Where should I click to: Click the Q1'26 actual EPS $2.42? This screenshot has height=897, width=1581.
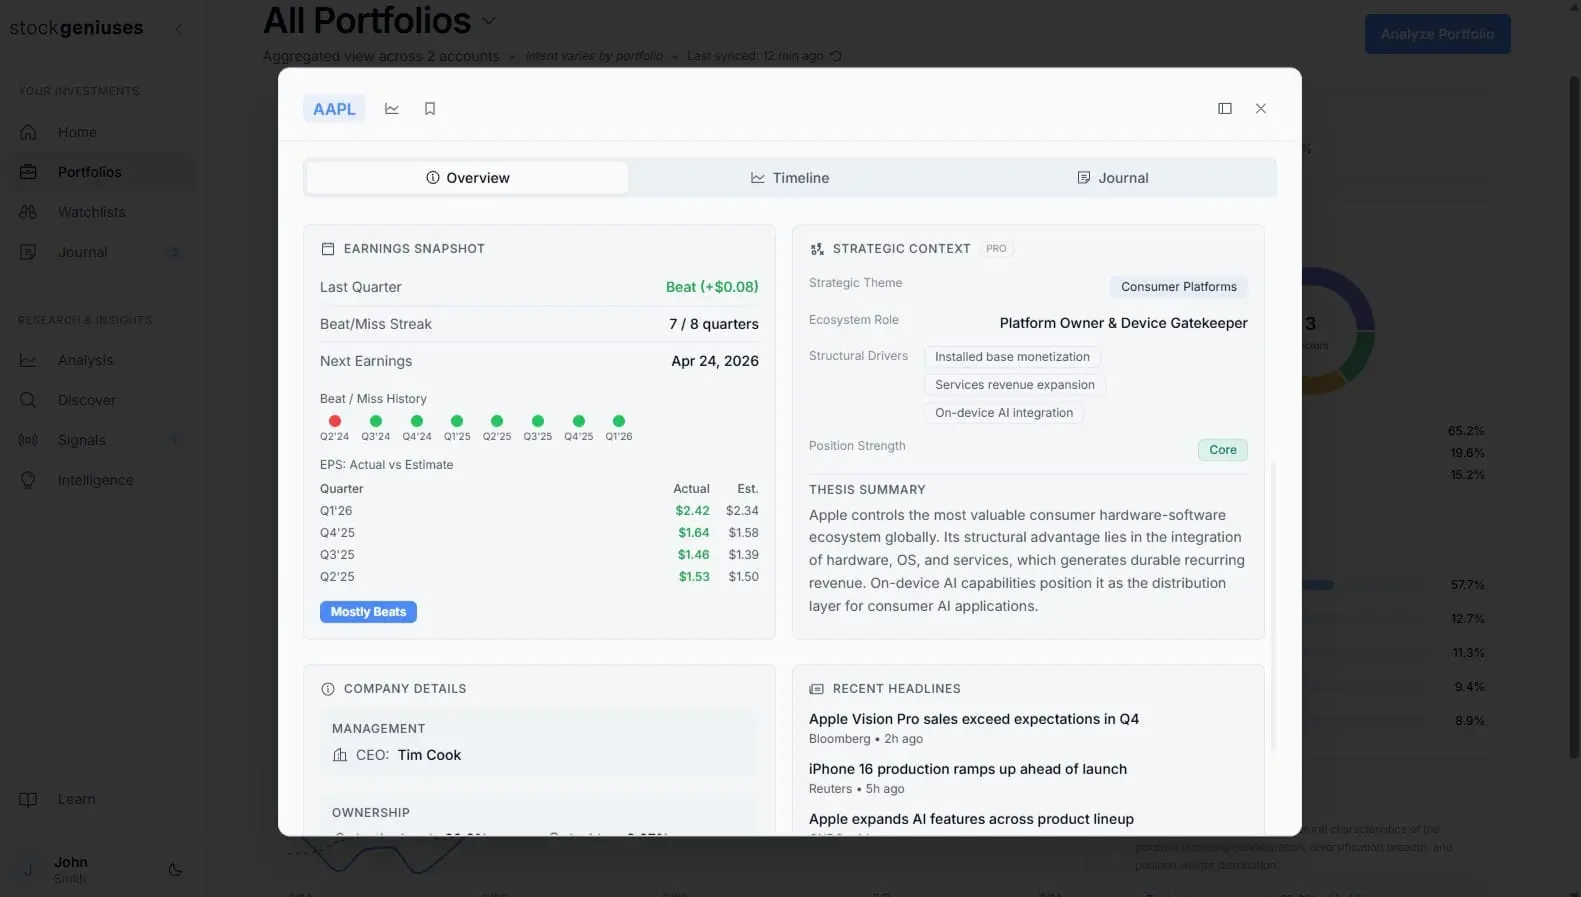click(692, 511)
